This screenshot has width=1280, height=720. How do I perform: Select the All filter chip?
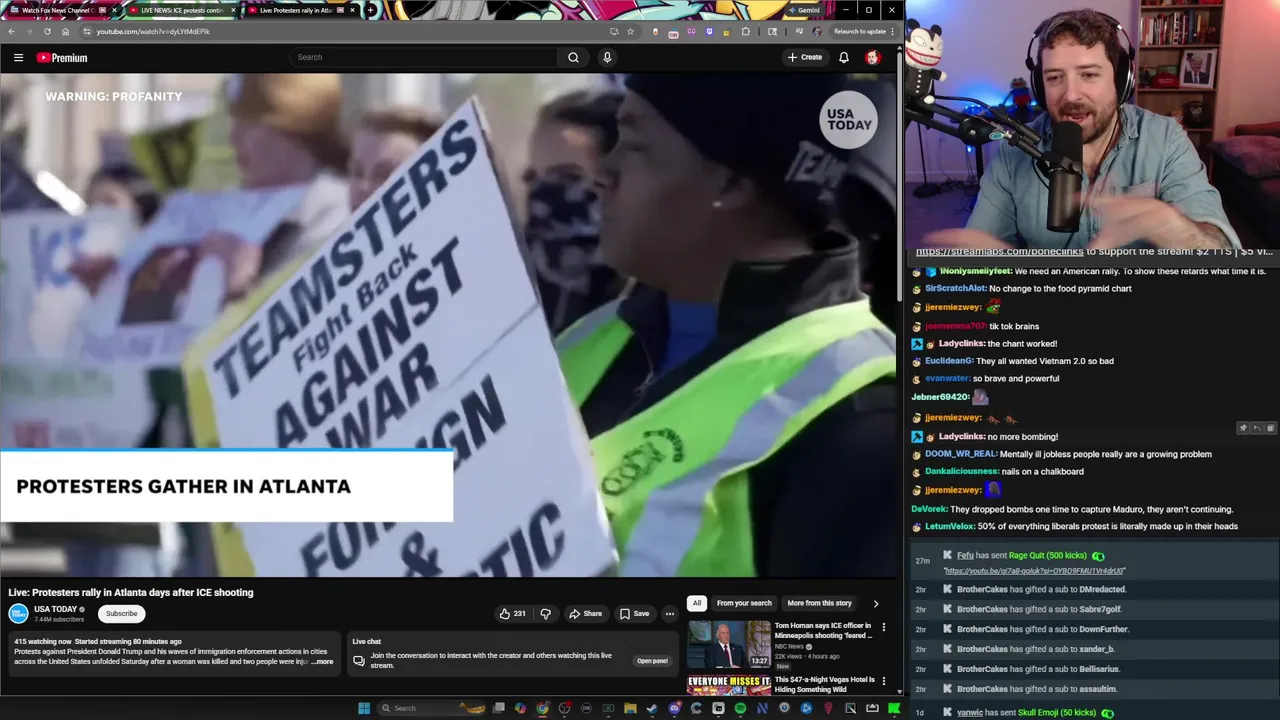click(696, 603)
